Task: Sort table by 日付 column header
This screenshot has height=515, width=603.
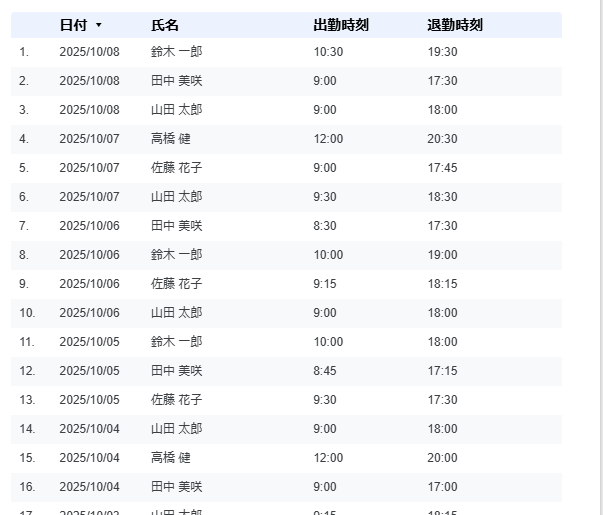Action: point(73,25)
